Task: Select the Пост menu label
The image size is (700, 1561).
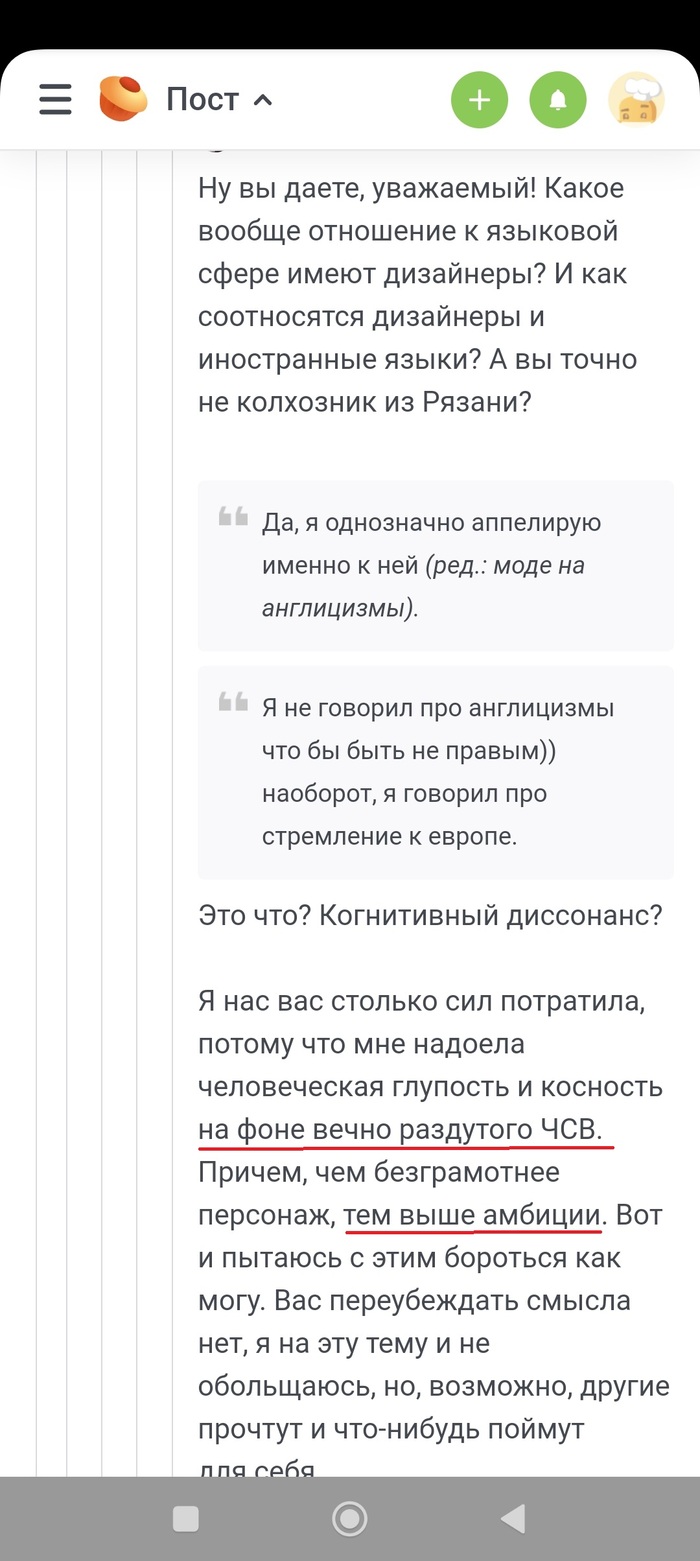Action: tap(203, 99)
